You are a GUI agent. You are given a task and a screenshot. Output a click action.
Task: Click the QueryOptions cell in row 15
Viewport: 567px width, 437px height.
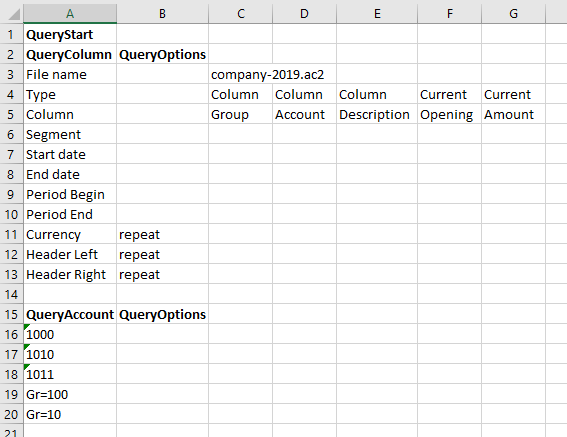[x=162, y=315]
